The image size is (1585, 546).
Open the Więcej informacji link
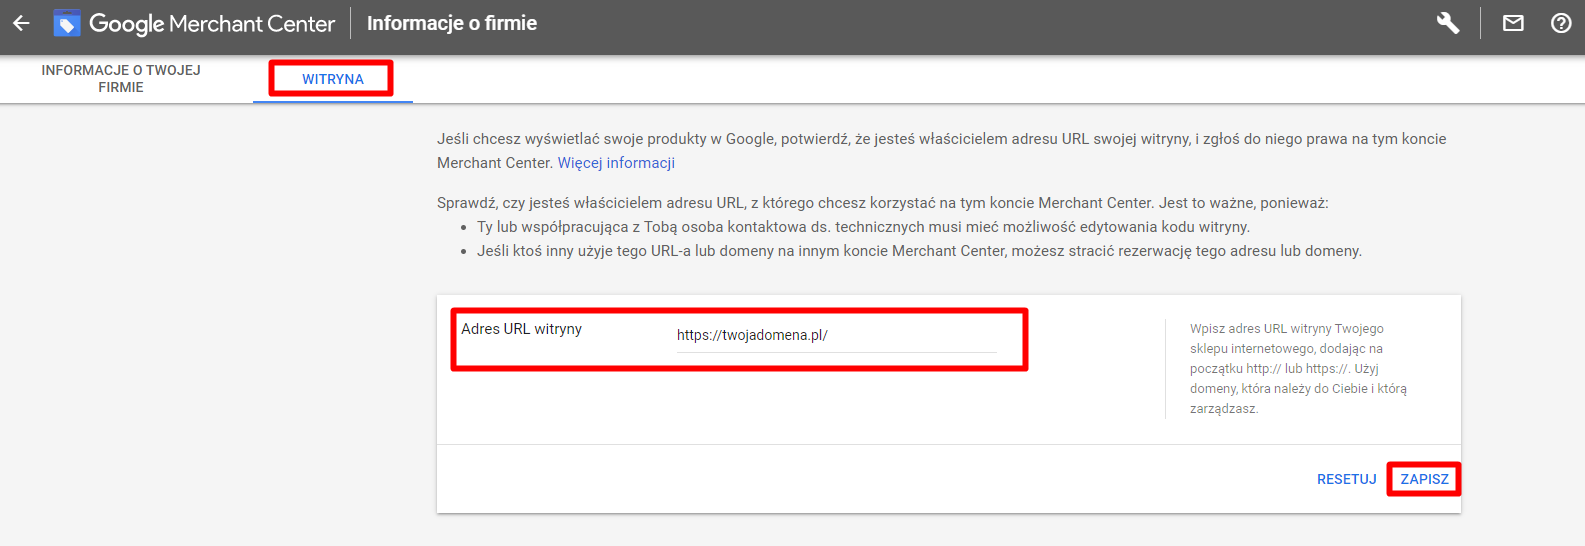[616, 163]
